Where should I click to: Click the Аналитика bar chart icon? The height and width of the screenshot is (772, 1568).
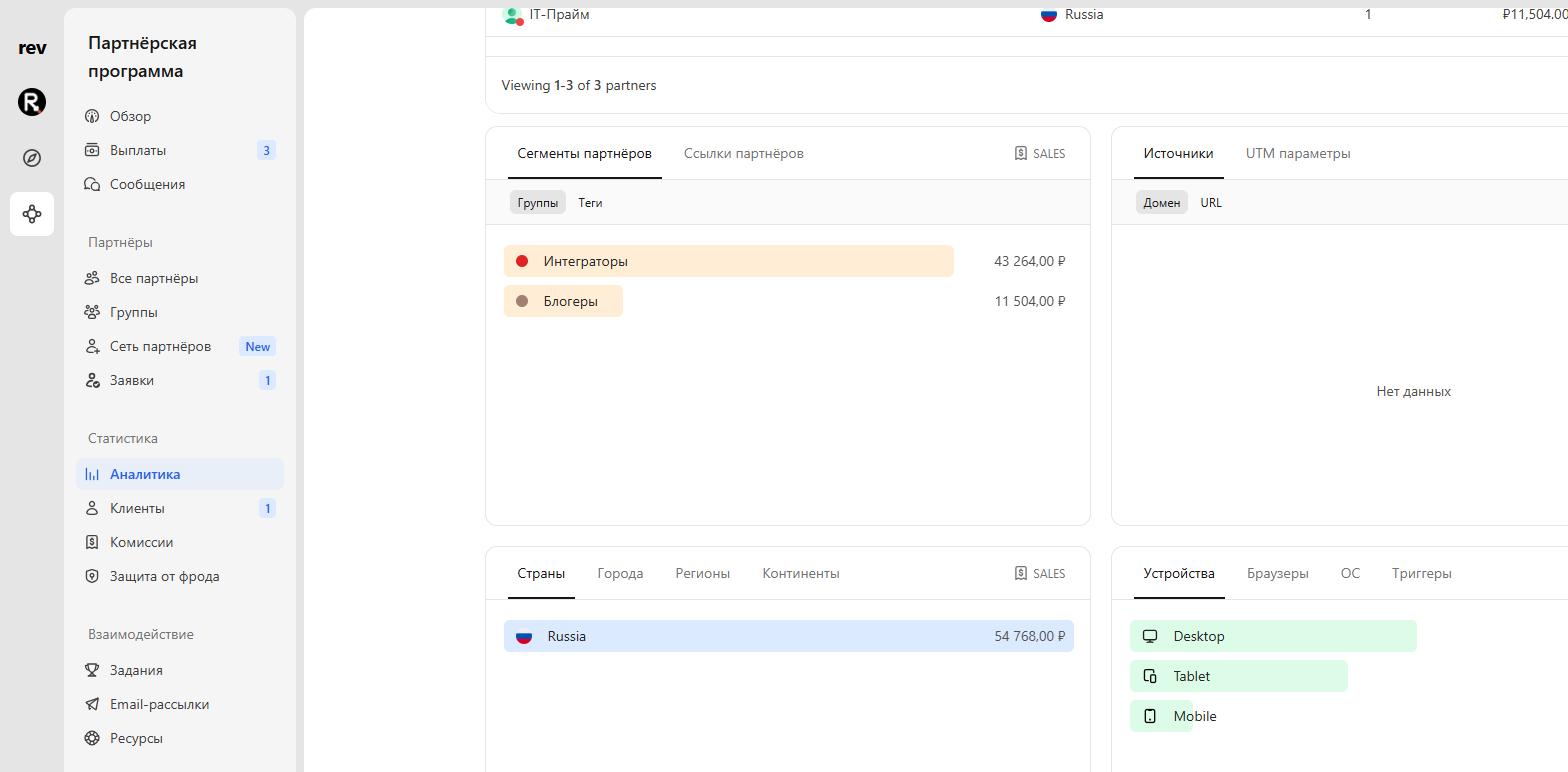pyautogui.click(x=92, y=474)
